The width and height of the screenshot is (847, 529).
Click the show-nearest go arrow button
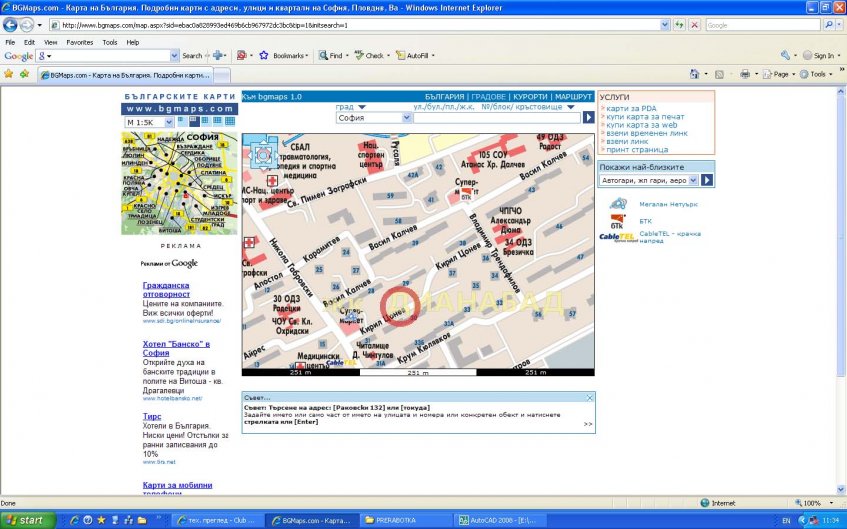click(707, 180)
